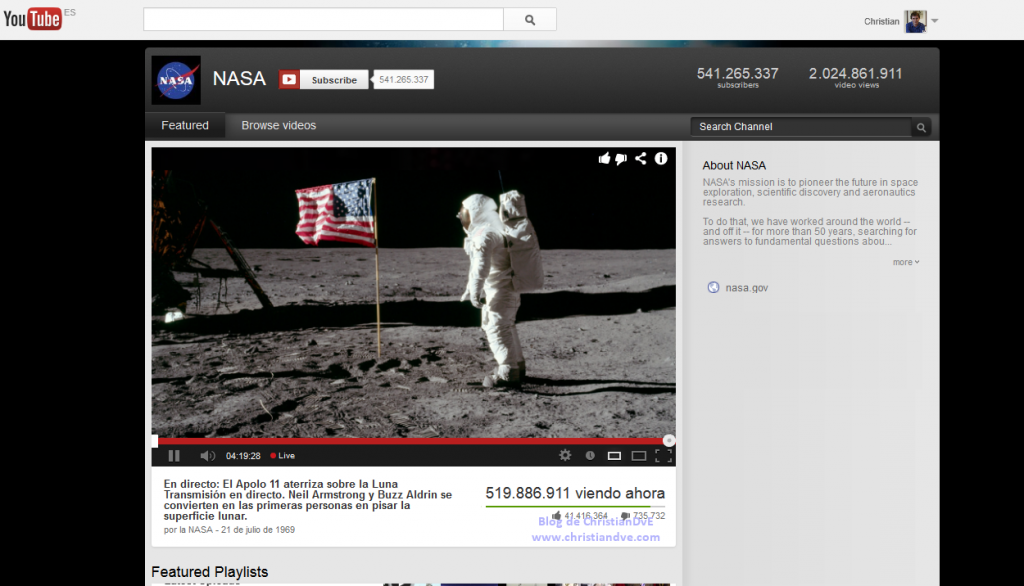Click the About NASA heading
Viewport: 1024px width, 586px height.
(x=734, y=166)
